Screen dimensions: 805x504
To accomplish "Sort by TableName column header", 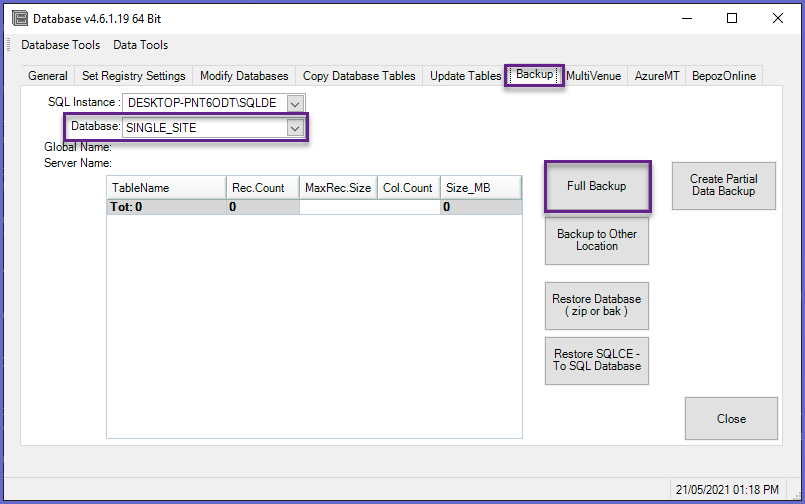I will pos(166,188).
